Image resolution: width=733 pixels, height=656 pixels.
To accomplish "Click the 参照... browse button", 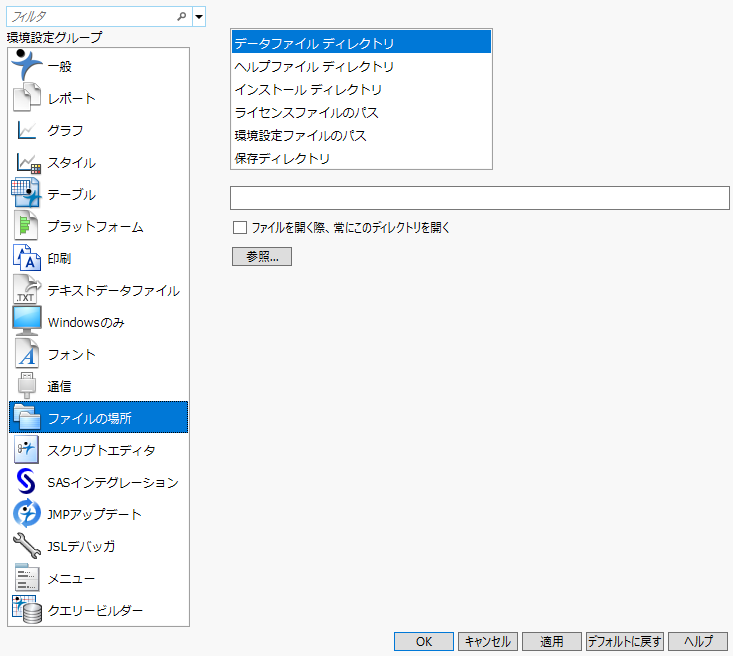I will click(x=261, y=257).
